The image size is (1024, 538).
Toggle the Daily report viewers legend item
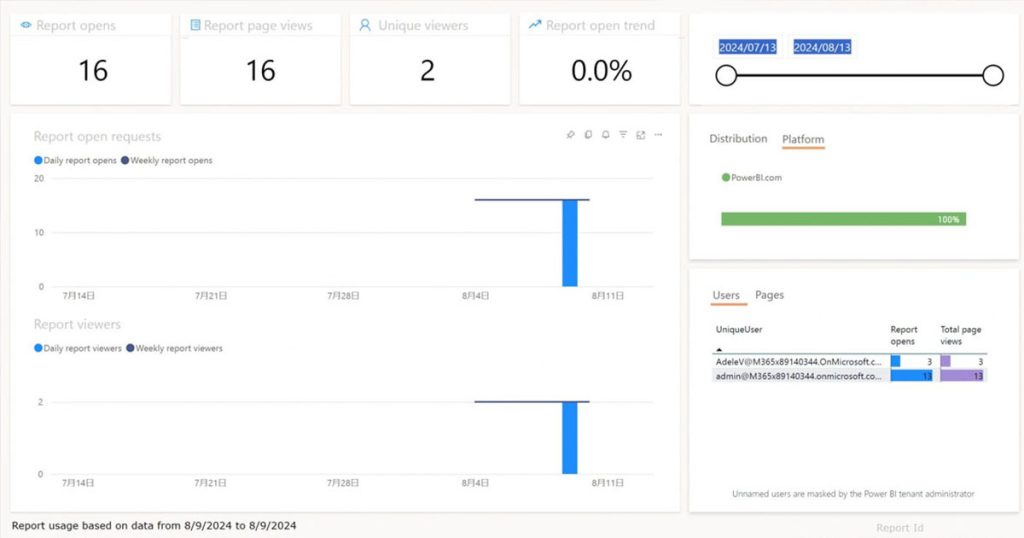(78, 348)
